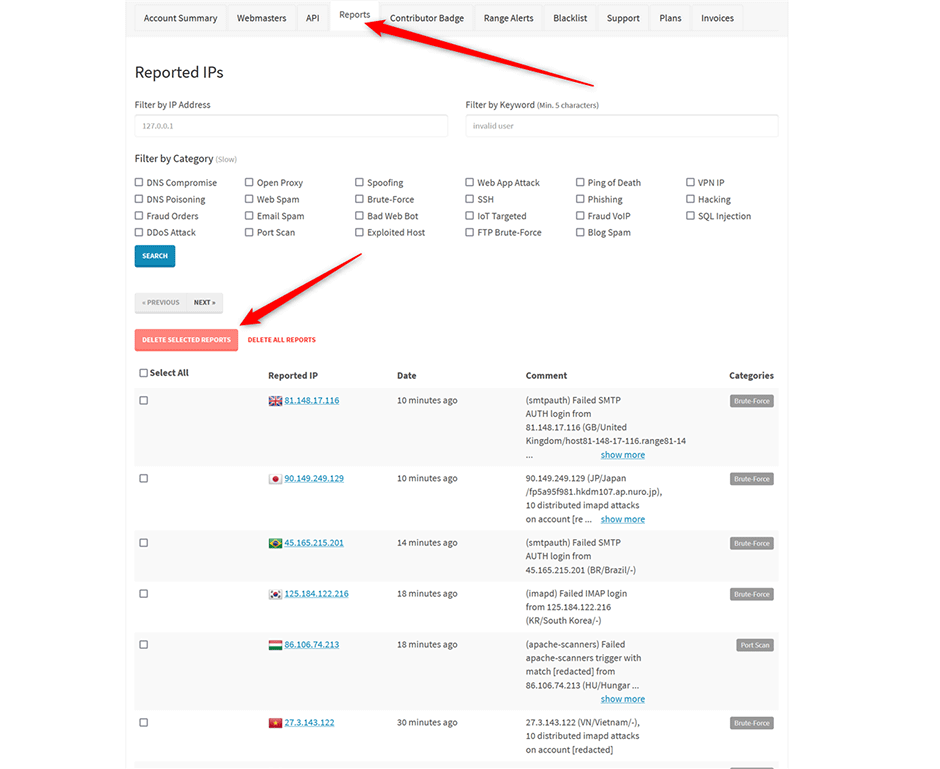The width and height of the screenshot is (940, 769).
Task: Click the South Korea flag beside 125.184.122.216
Action: click(275, 594)
